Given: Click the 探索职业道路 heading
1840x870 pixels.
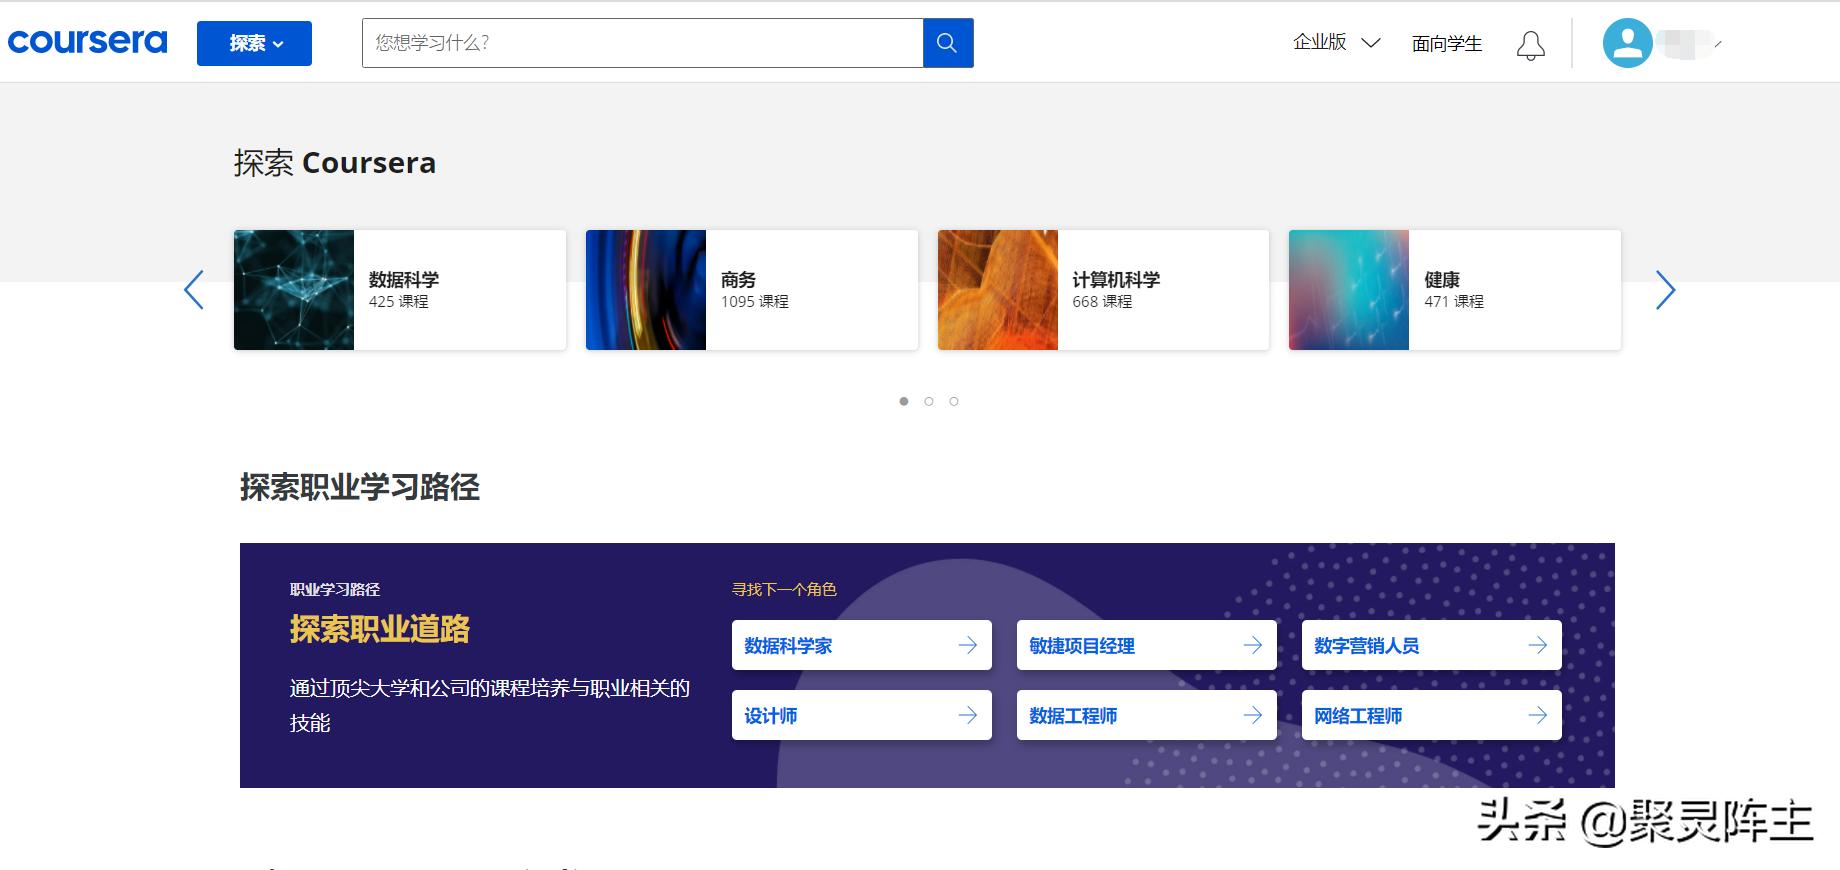Looking at the screenshot, I should (380, 629).
